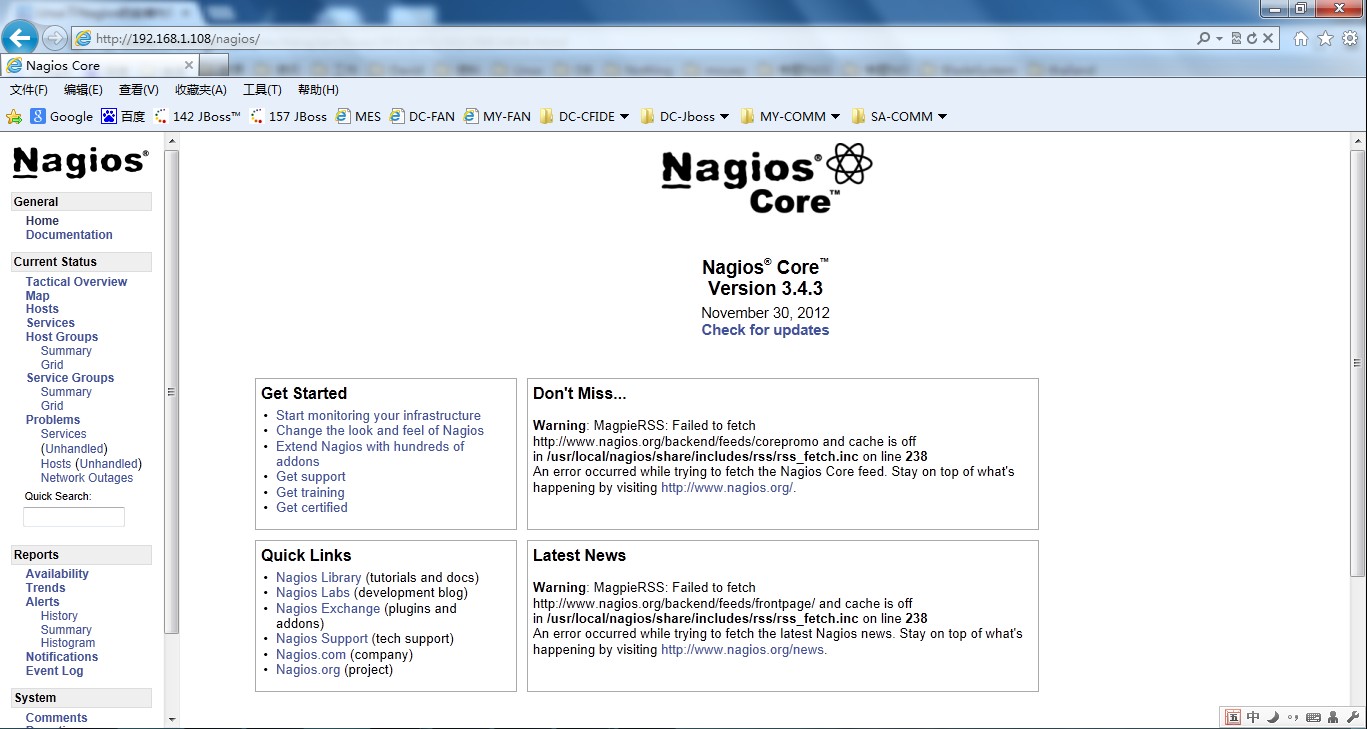Click the Check for updates link
This screenshot has height=729, width=1367.
tap(765, 330)
